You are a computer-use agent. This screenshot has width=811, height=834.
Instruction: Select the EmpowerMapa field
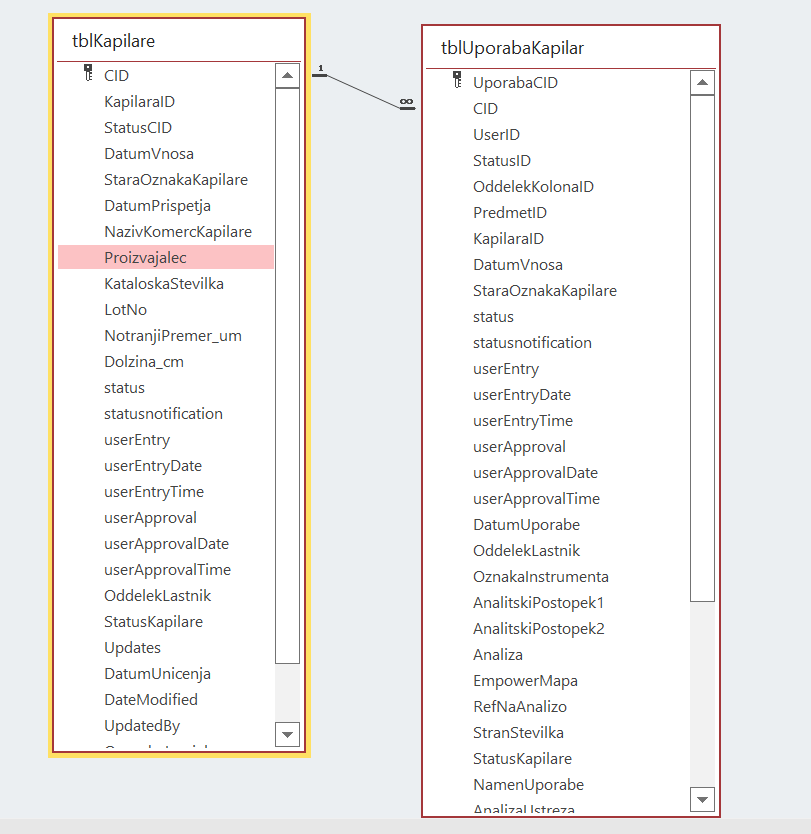(525, 681)
